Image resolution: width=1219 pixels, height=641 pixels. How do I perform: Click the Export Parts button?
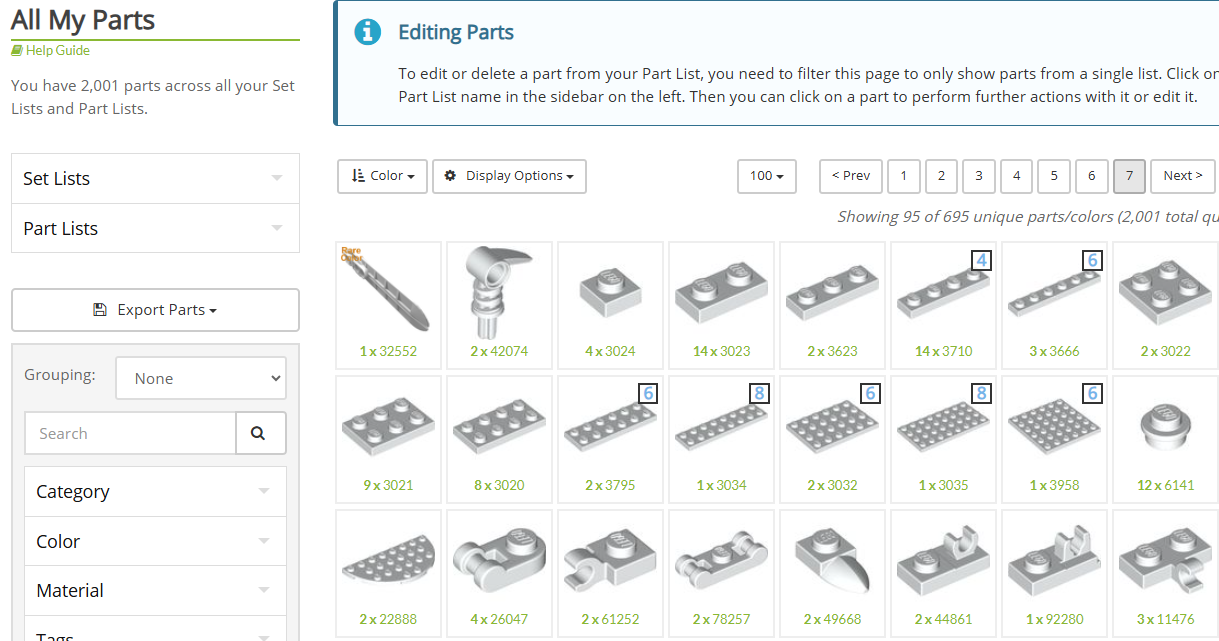pos(155,310)
